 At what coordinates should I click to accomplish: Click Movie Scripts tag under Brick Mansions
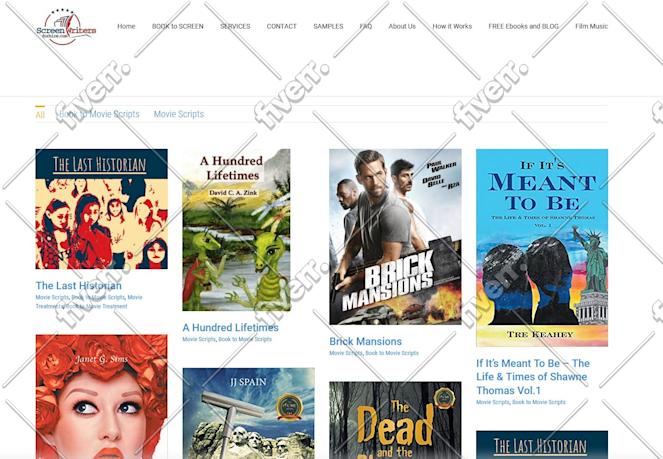pyautogui.click(x=346, y=353)
